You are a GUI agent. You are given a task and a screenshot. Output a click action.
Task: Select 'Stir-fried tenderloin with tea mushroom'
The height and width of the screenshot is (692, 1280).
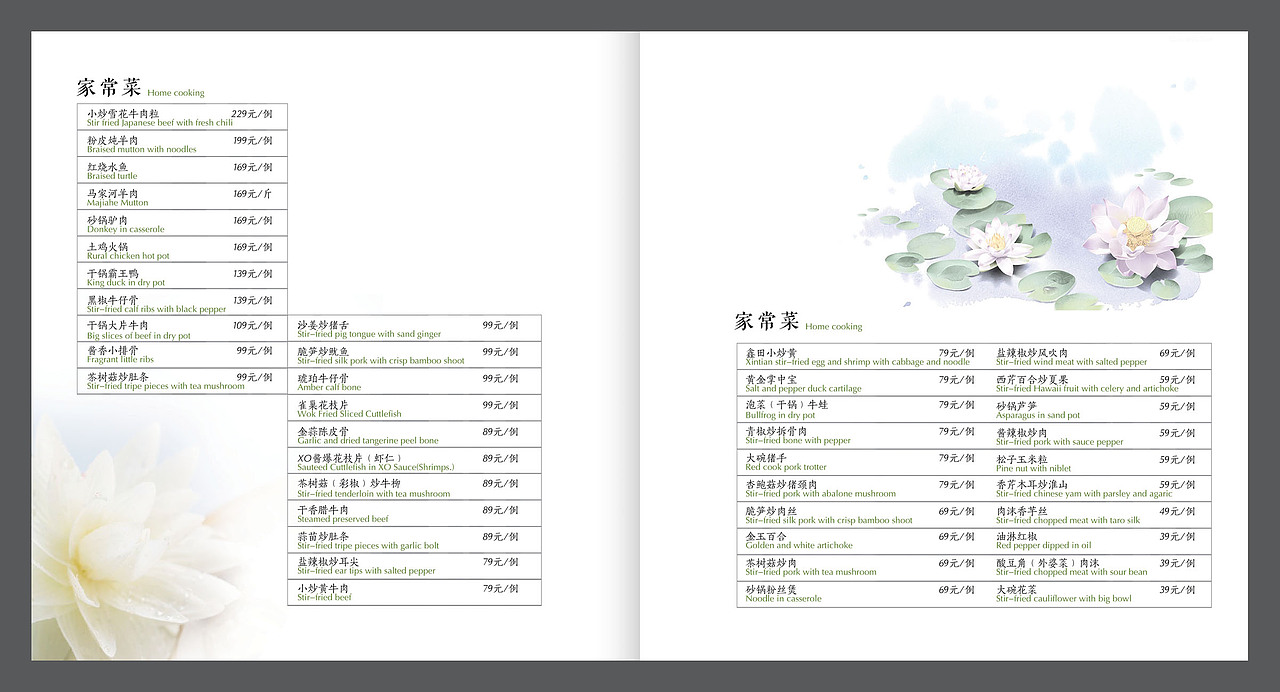click(x=374, y=494)
